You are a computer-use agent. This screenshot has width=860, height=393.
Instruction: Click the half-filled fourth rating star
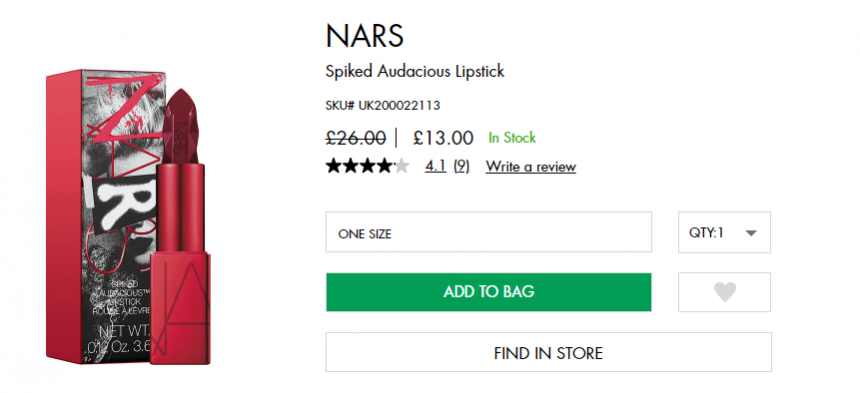click(x=385, y=166)
